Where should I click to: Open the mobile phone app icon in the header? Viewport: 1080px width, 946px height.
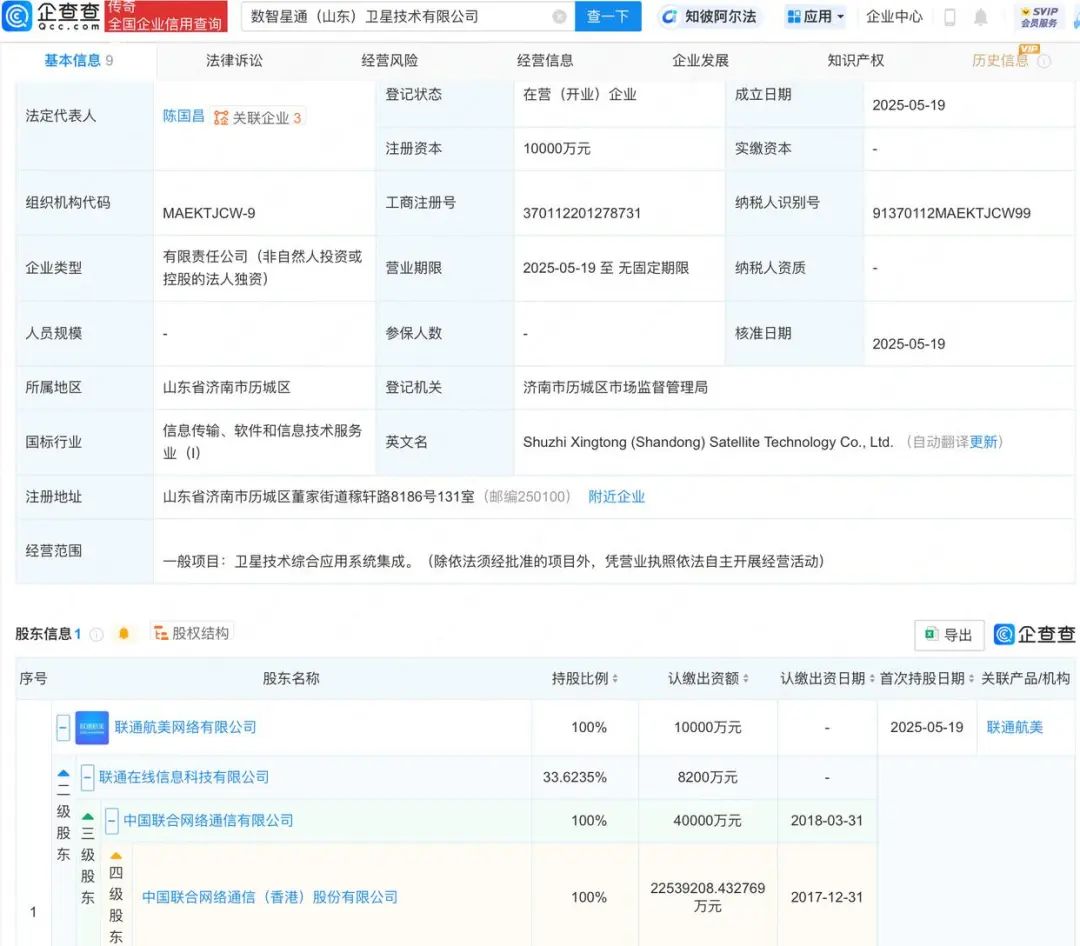[949, 17]
